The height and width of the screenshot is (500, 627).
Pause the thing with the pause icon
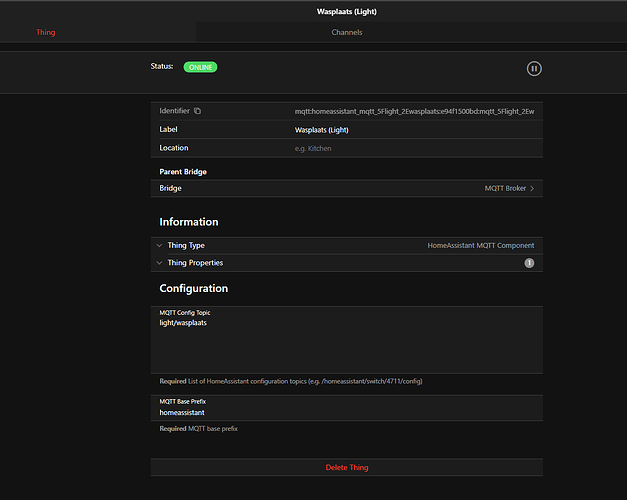point(534,69)
